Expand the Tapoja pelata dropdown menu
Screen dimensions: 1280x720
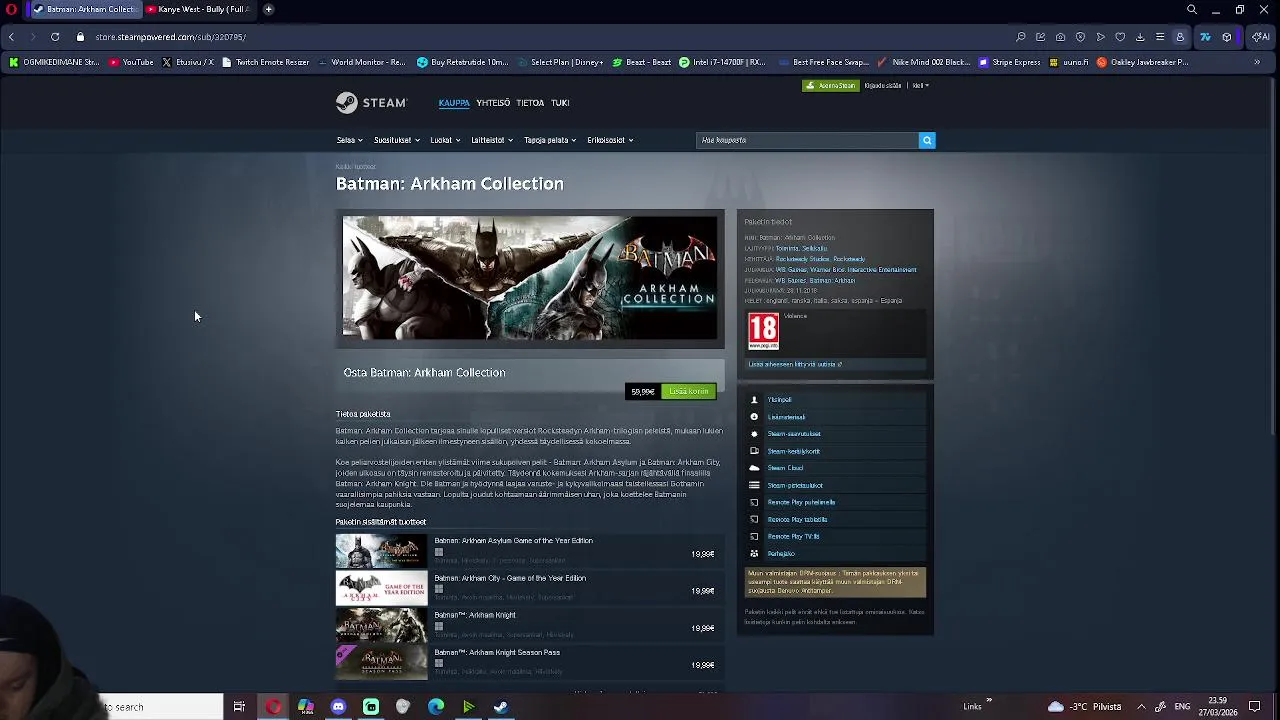point(550,140)
